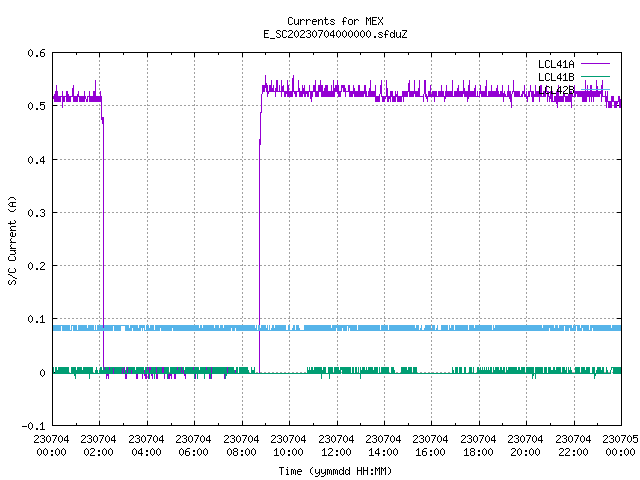Viewport: 640px width, 480px height.
Task: Click the y-axis tick value 0
Action: [42, 373]
